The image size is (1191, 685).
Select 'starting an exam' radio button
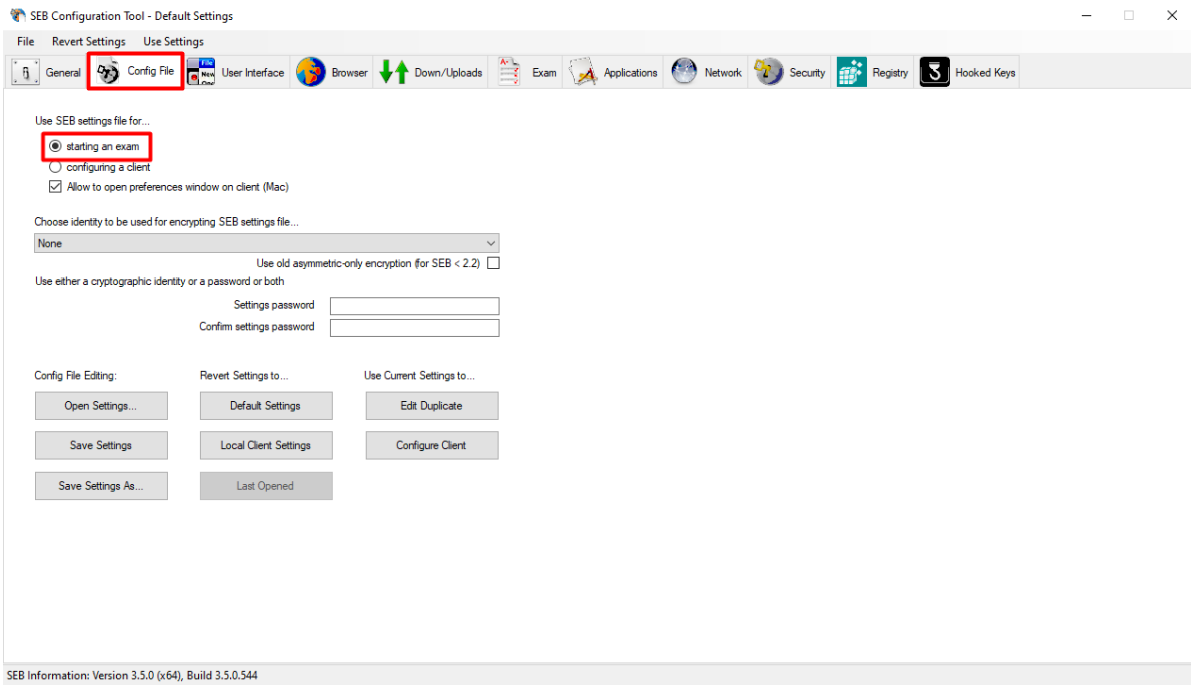(x=55, y=147)
